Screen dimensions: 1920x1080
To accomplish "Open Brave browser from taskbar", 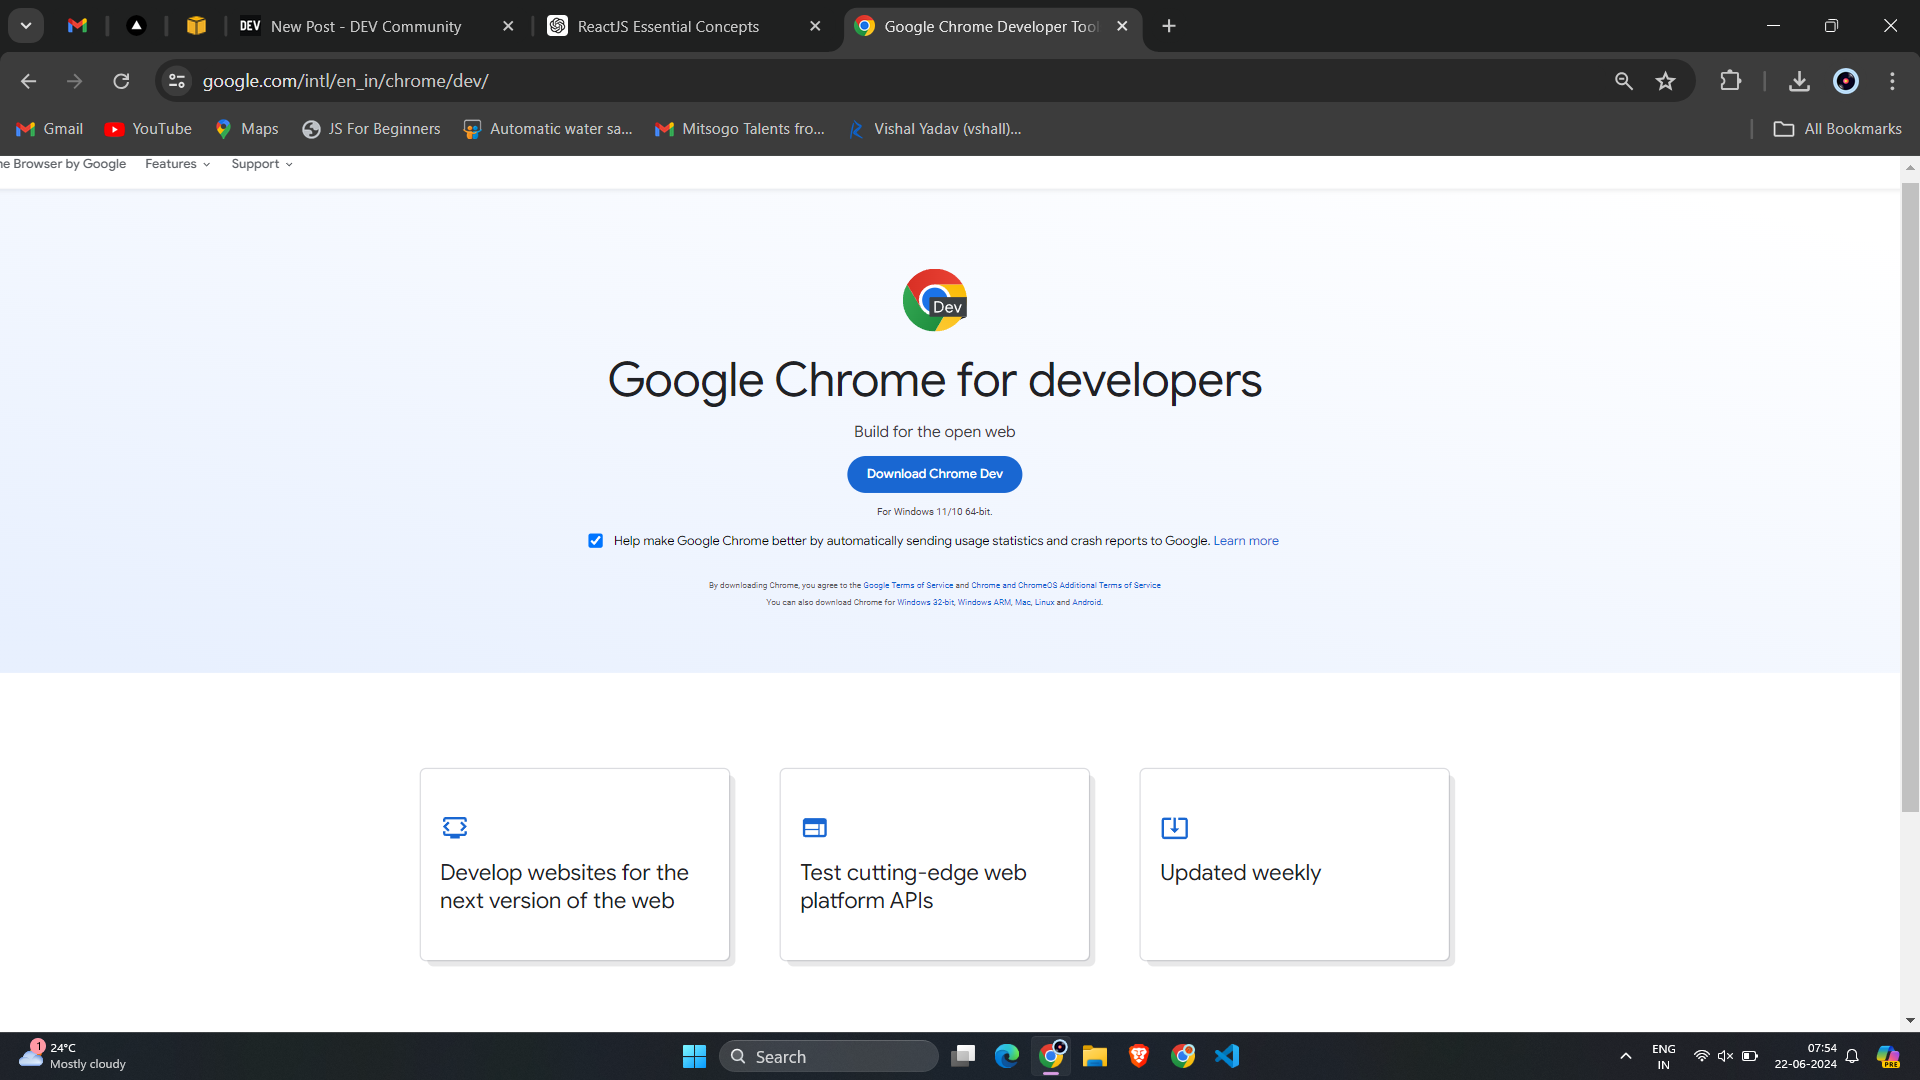I will point(1140,1055).
